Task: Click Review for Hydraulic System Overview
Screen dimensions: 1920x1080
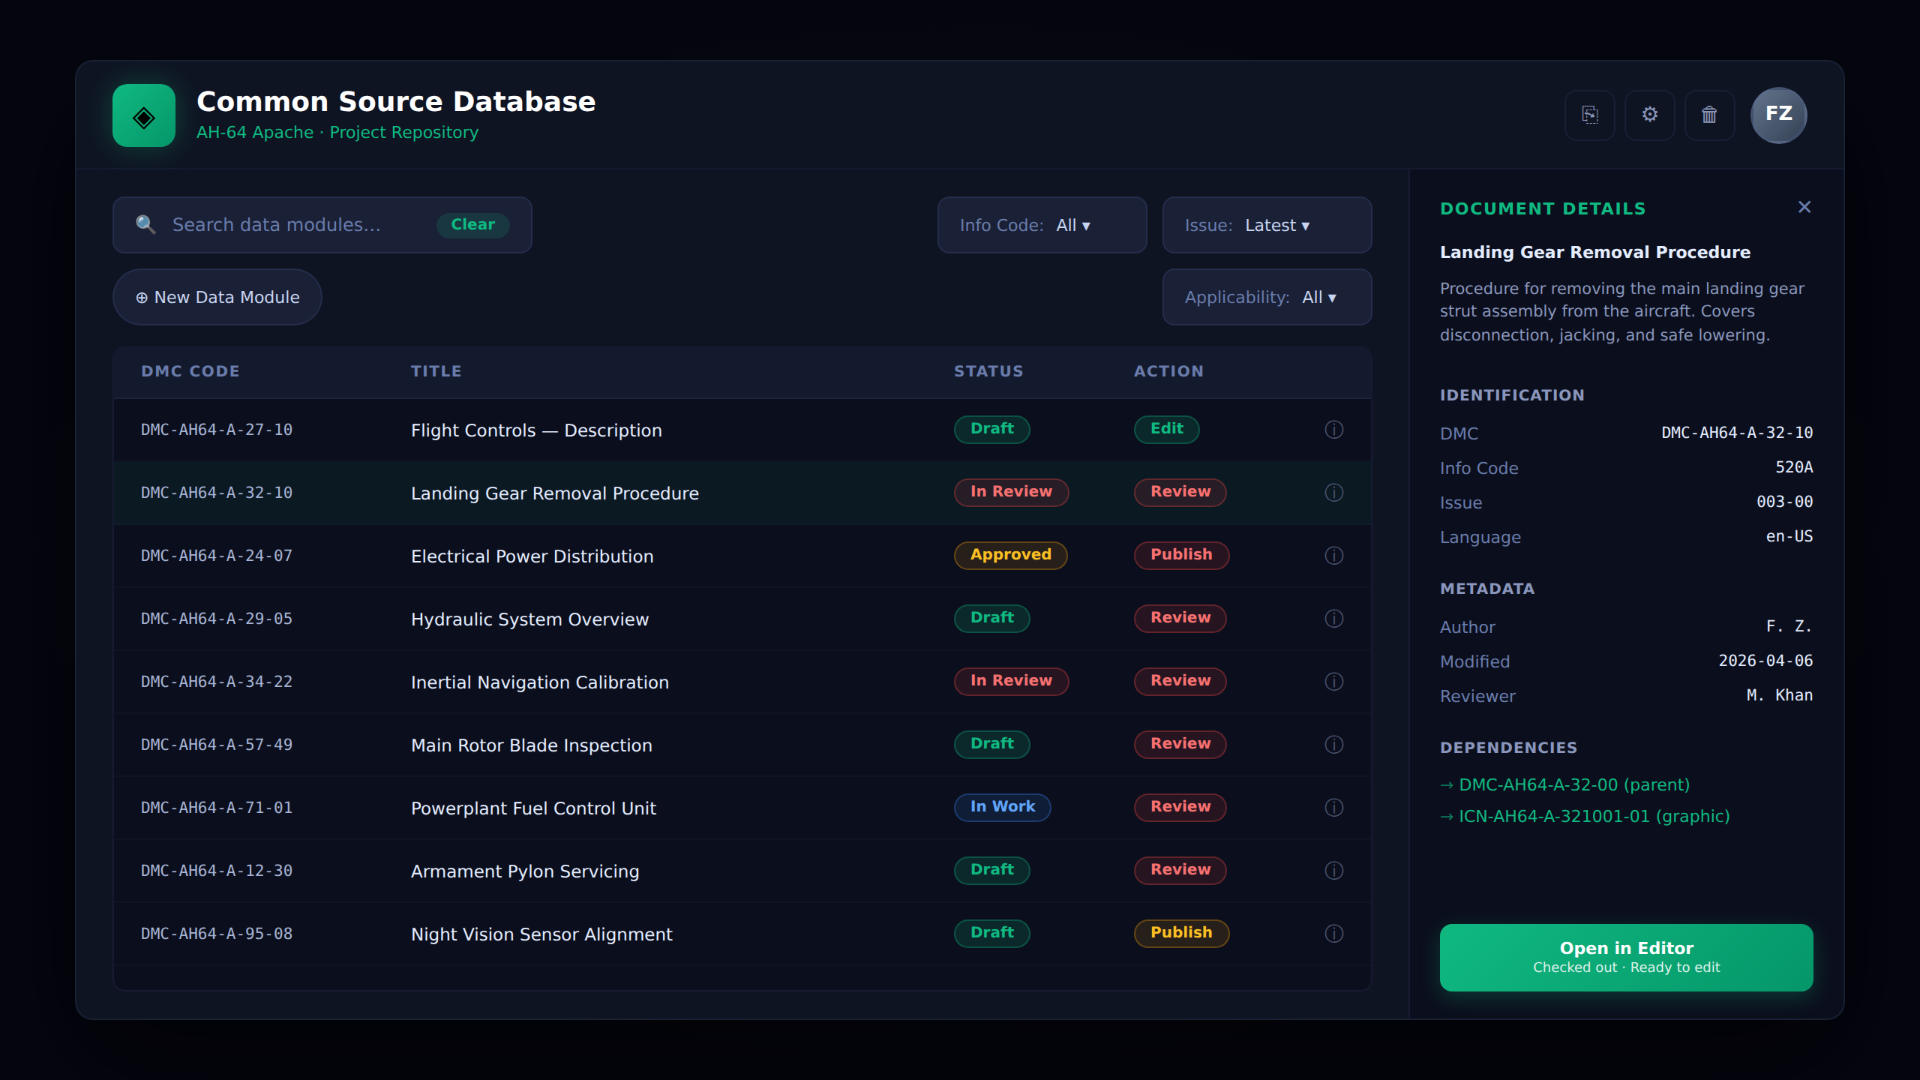Action: [1180, 618]
